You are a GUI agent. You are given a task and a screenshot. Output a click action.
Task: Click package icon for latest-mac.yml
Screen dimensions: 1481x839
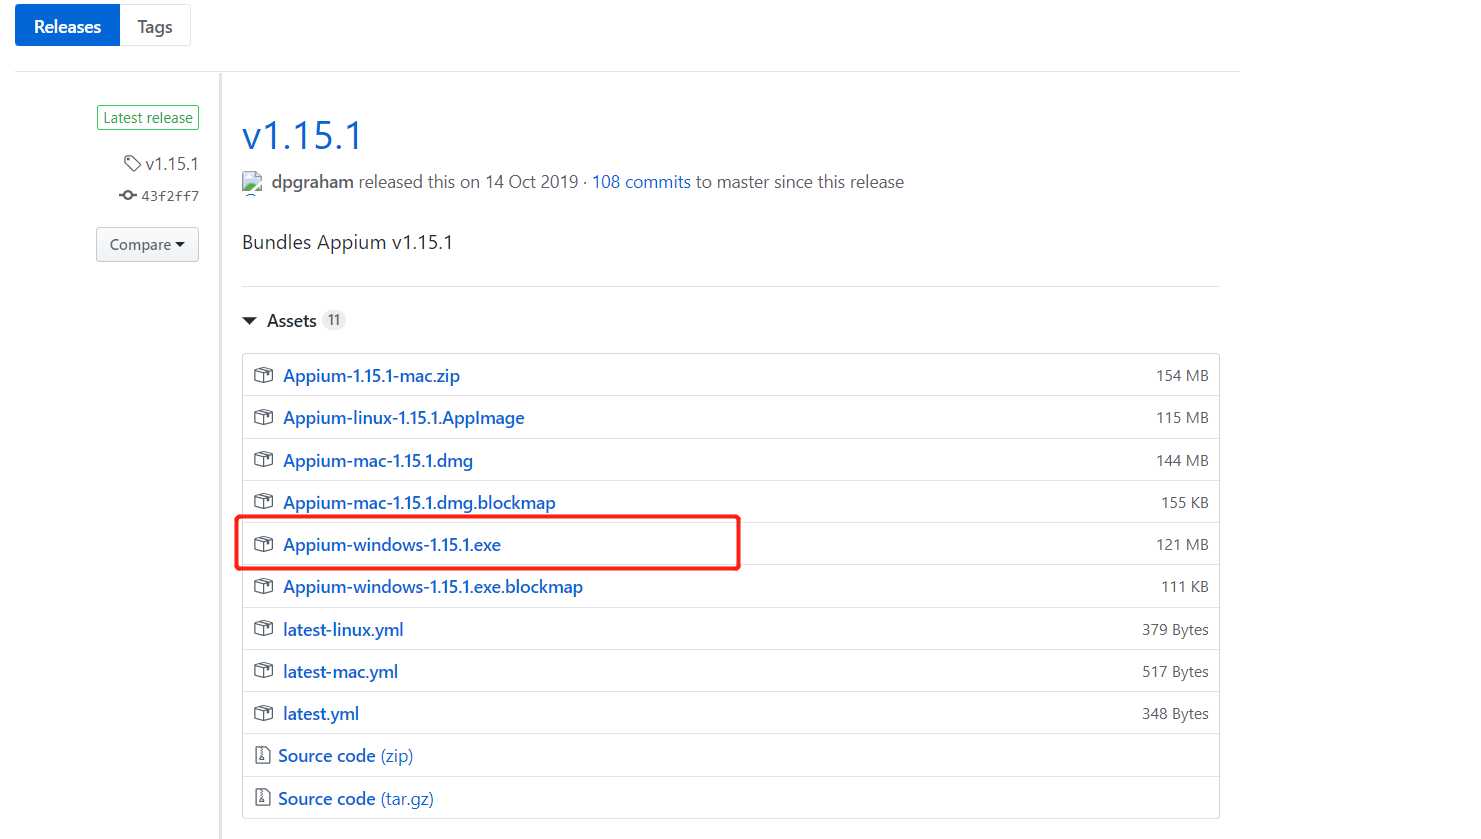pyautogui.click(x=264, y=671)
